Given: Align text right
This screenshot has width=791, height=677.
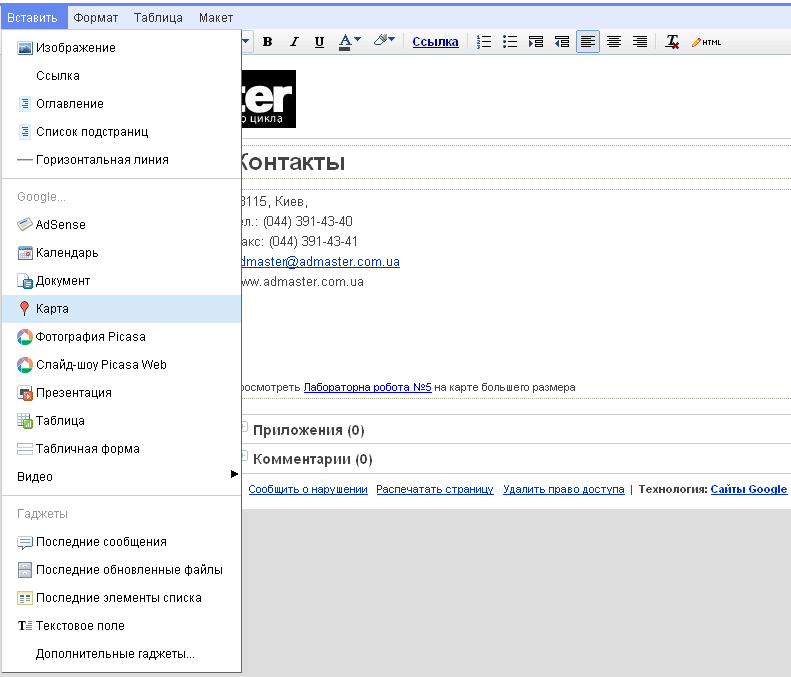Looking at the screenshot, I should 640,42.
